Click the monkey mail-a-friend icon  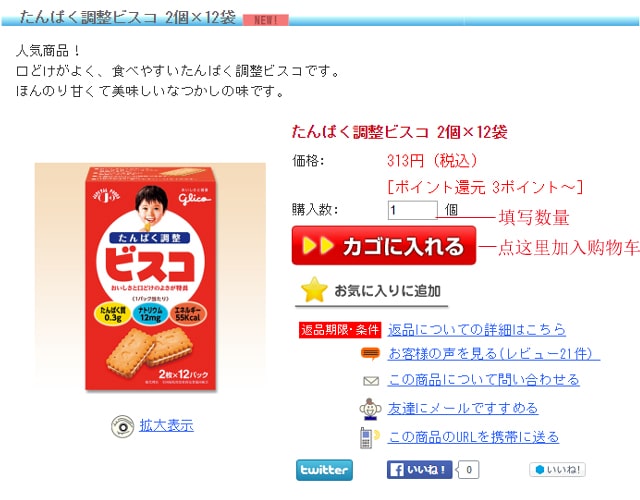tap(370, 409)
